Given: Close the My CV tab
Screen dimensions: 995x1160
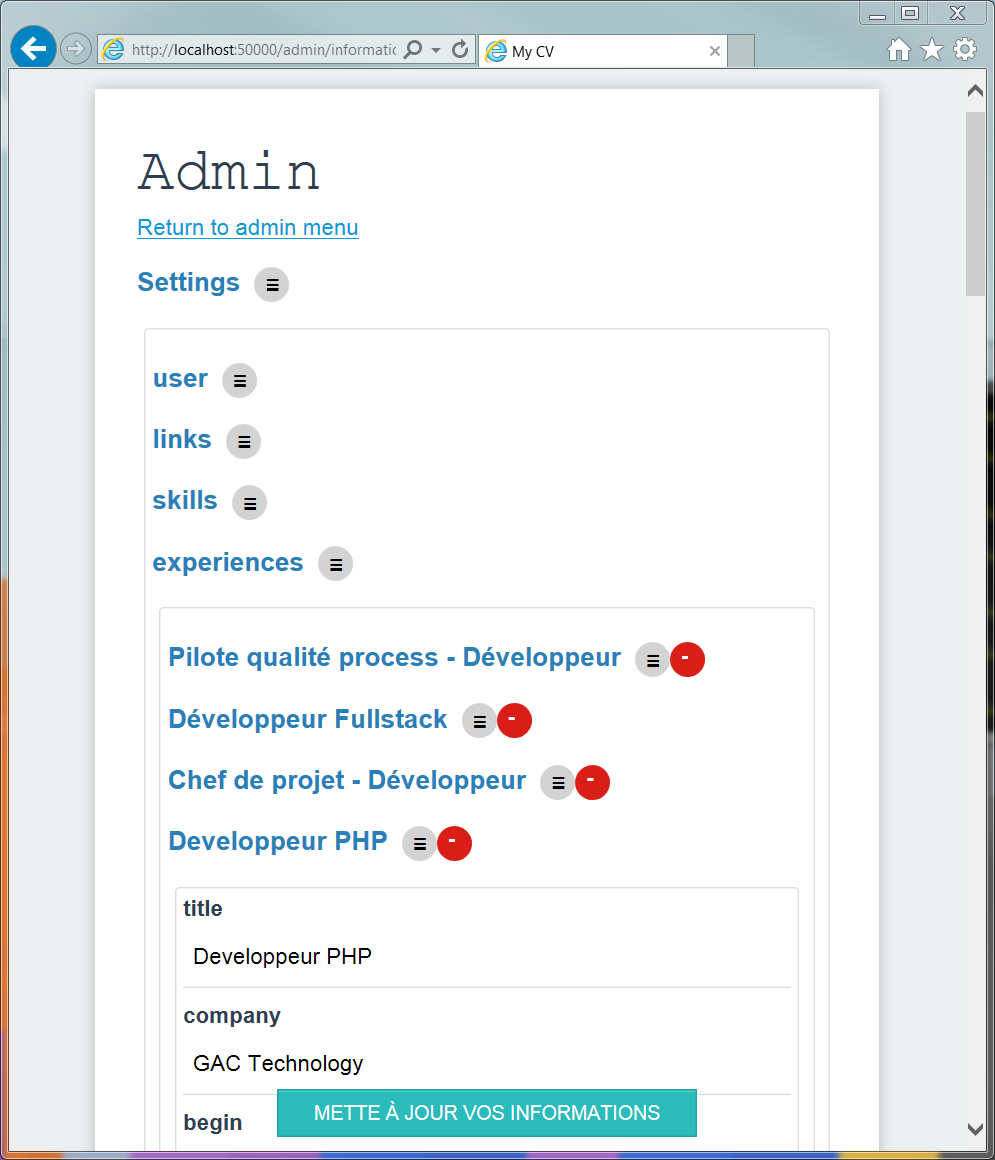Looking at the screenshot, I should click(x=715, y=51).
